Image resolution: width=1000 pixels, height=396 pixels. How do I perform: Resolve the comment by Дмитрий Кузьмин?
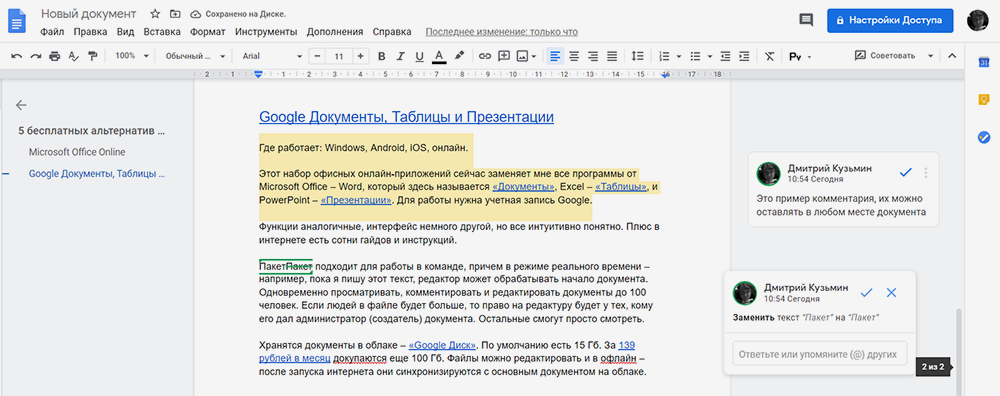905,172
